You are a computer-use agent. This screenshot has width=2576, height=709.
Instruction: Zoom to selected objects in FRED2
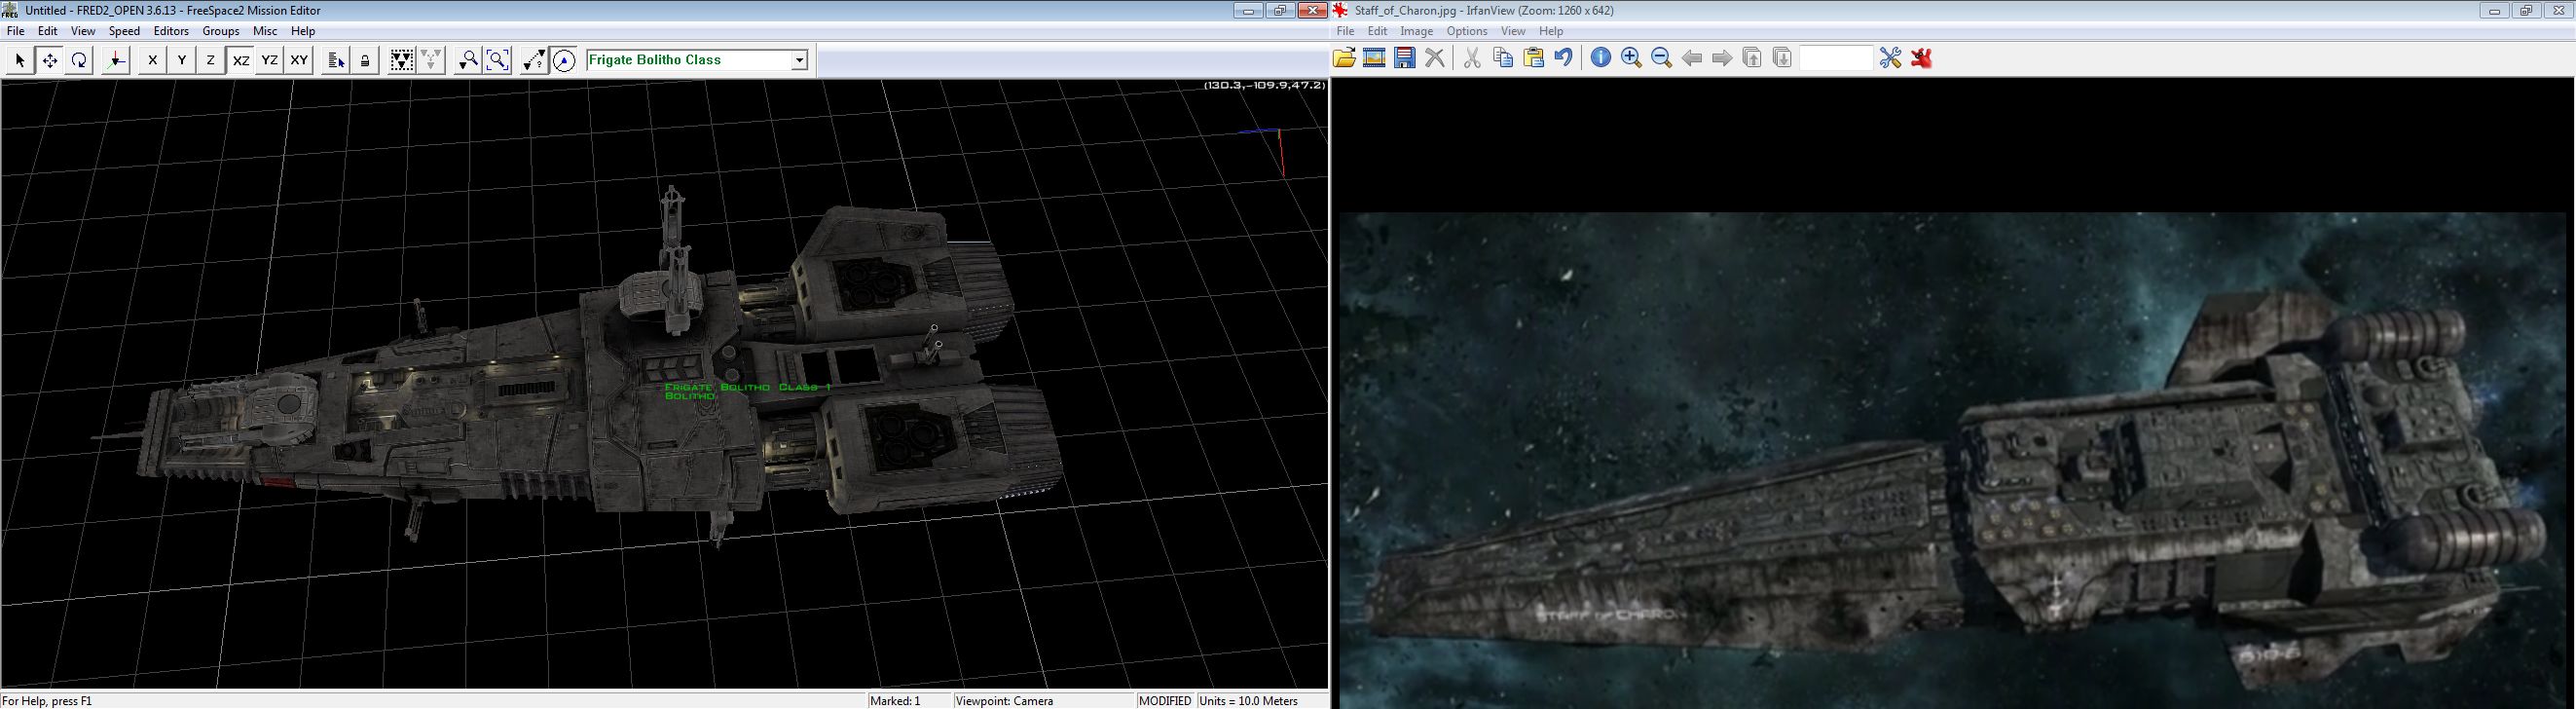[x=468, y=60]
